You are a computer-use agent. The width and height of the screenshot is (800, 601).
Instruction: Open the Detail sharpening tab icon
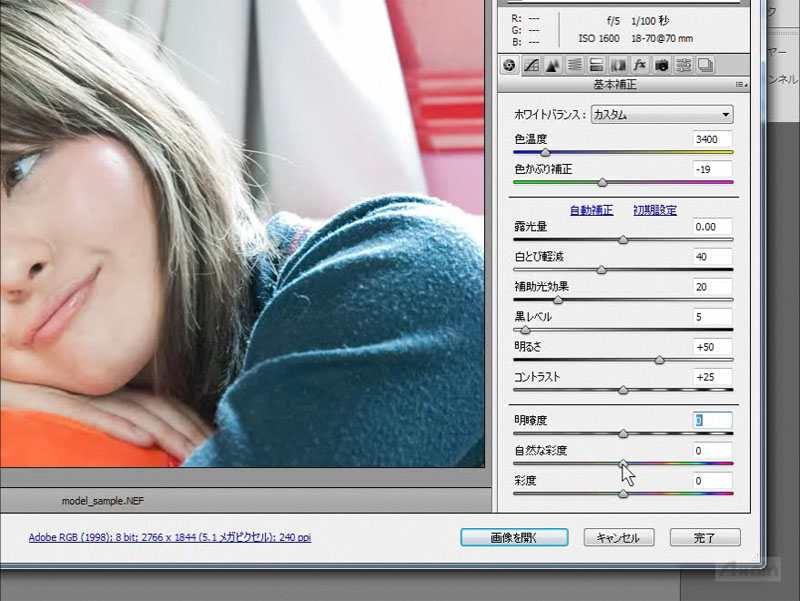click(553, 65)
